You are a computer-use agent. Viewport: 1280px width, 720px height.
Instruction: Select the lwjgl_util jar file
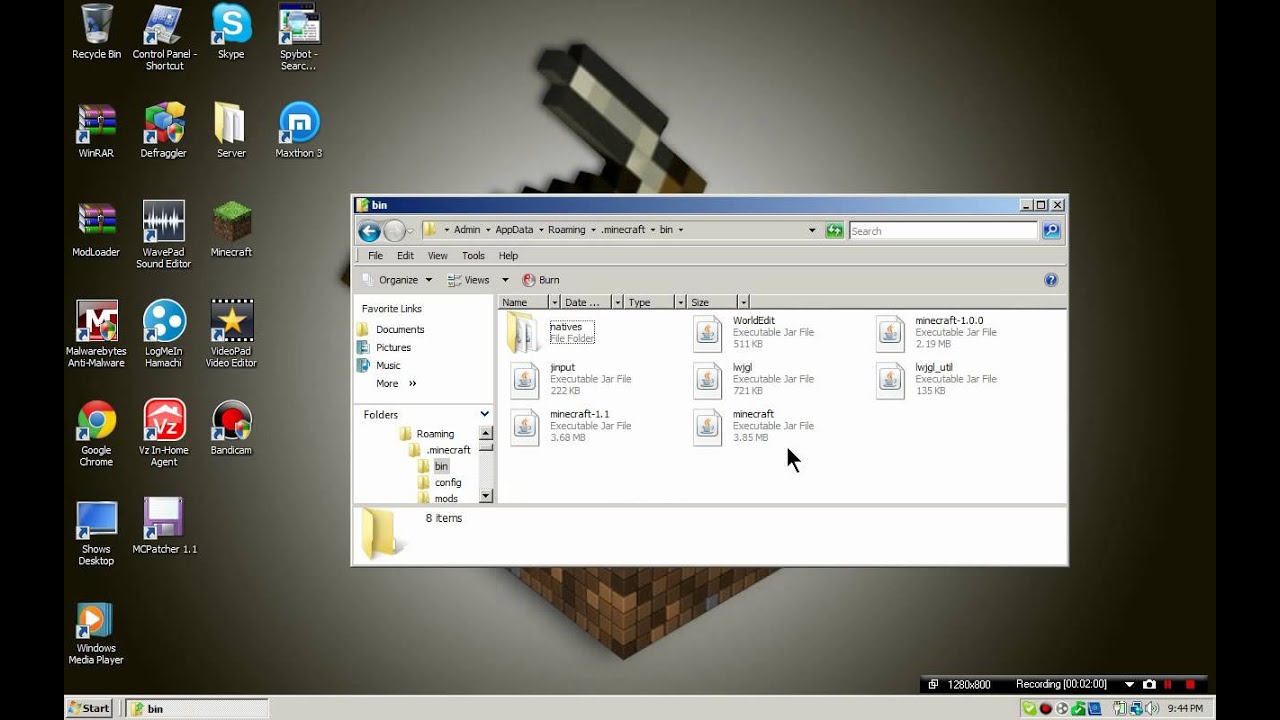pos(937,379)
